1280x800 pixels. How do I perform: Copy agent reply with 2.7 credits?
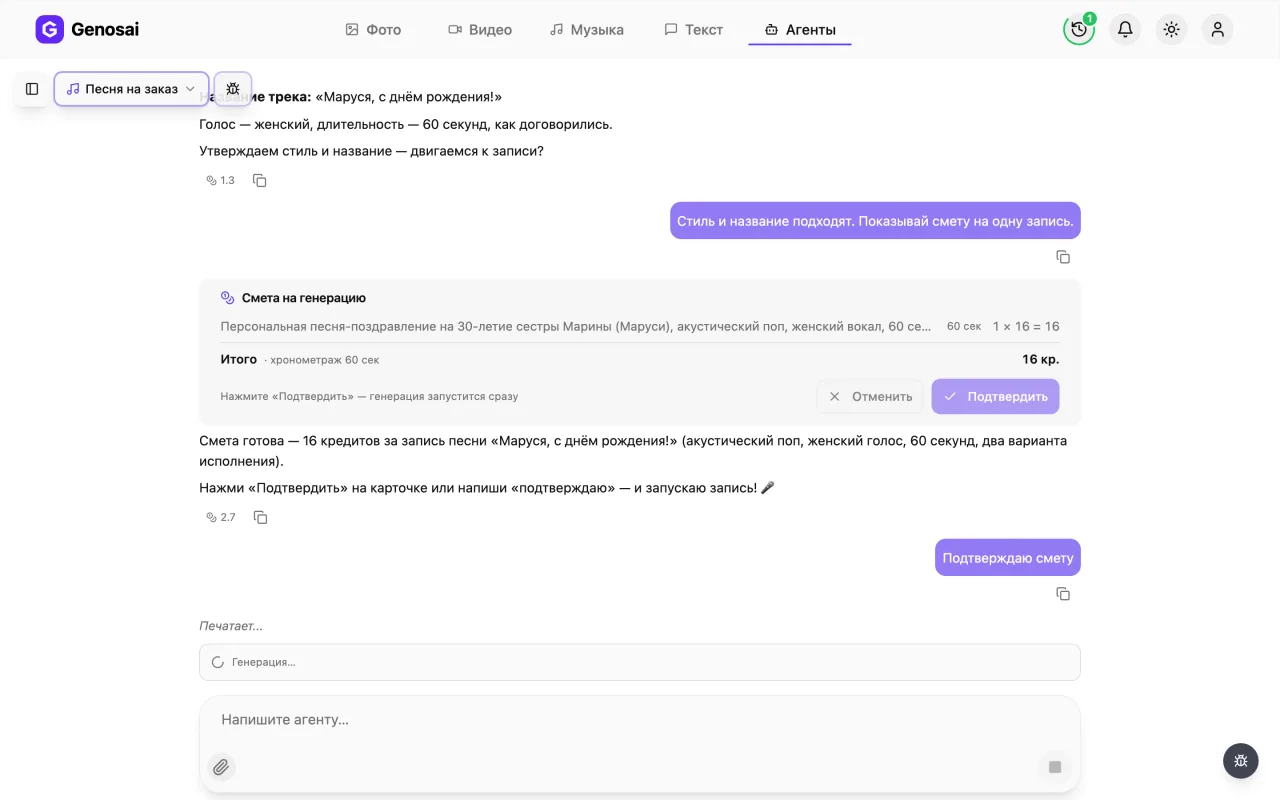click(260, 517)
